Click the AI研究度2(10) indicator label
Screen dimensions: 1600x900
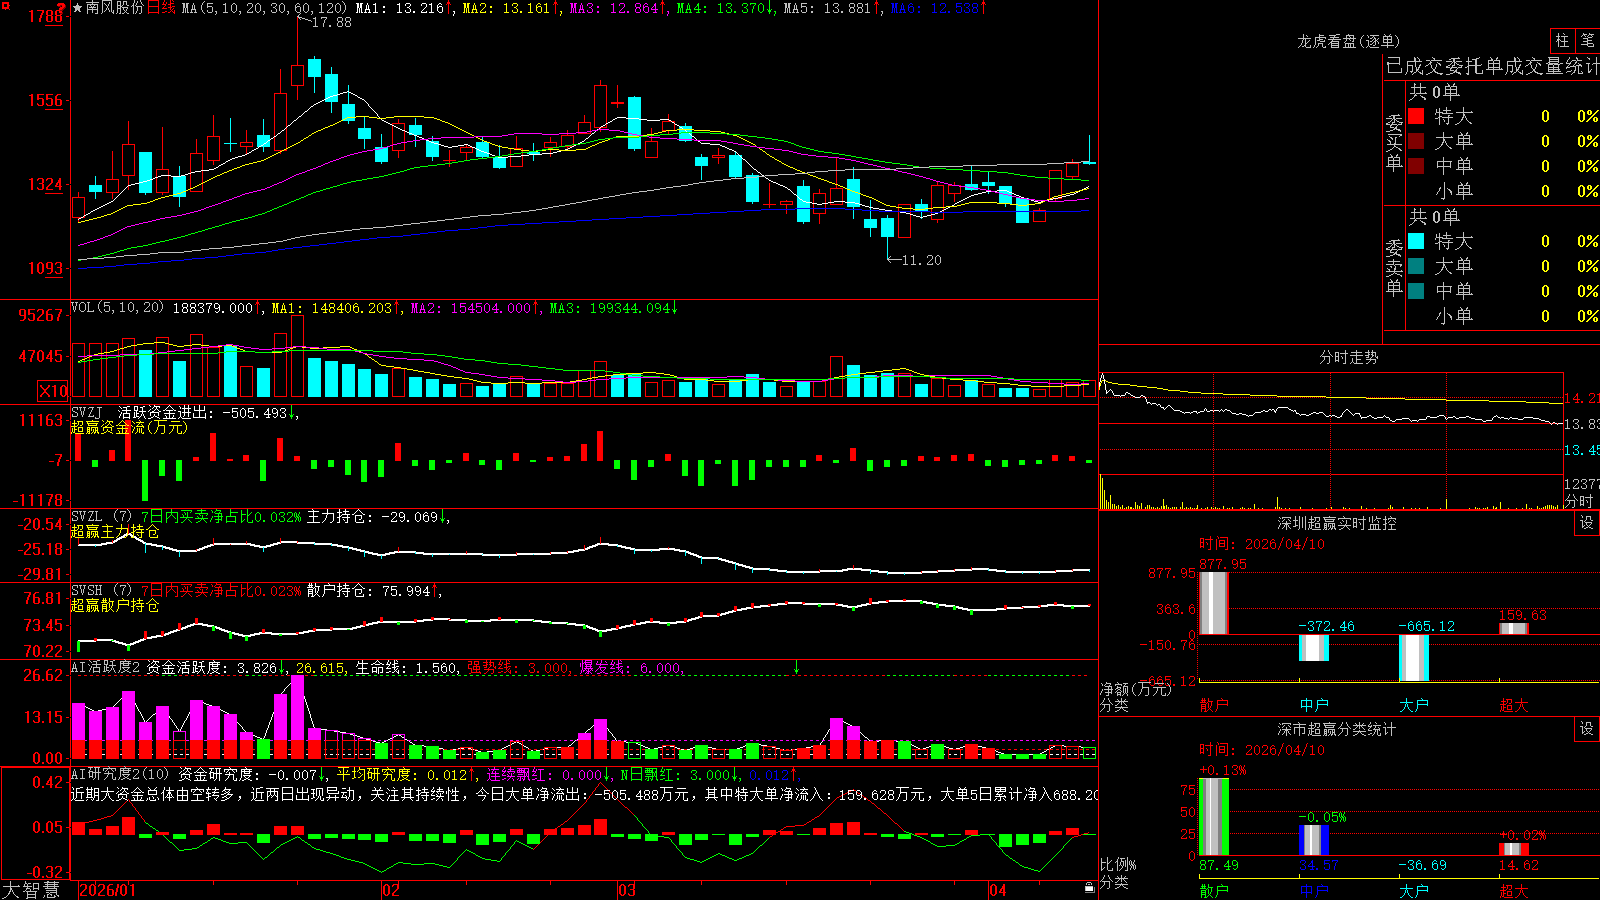[x=120, y=774]
